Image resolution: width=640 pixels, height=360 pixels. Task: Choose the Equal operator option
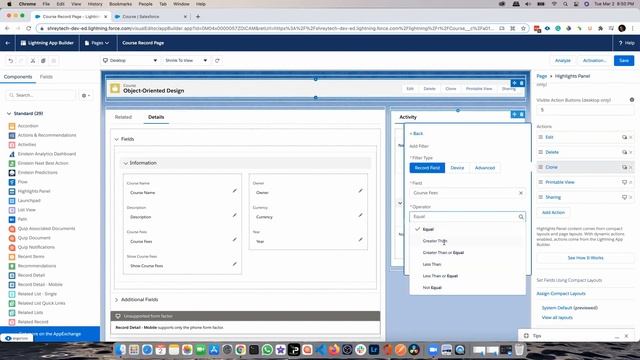(x=467, y=229)
